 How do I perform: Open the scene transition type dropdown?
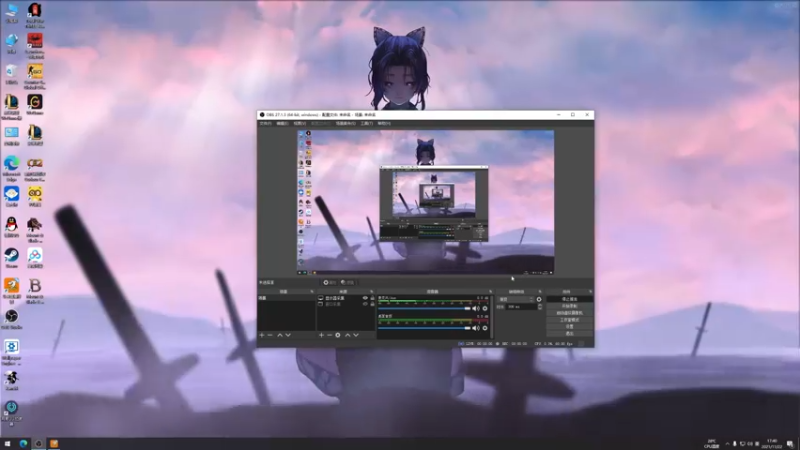click(516, 299)
